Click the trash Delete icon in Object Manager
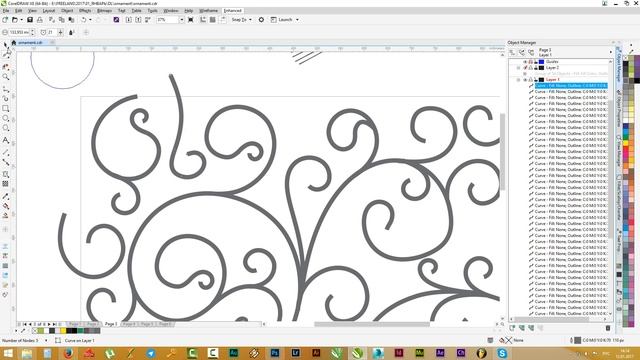The height and width of the screenshot is (360, 640). pyautogui.click(x=608, y=328)
